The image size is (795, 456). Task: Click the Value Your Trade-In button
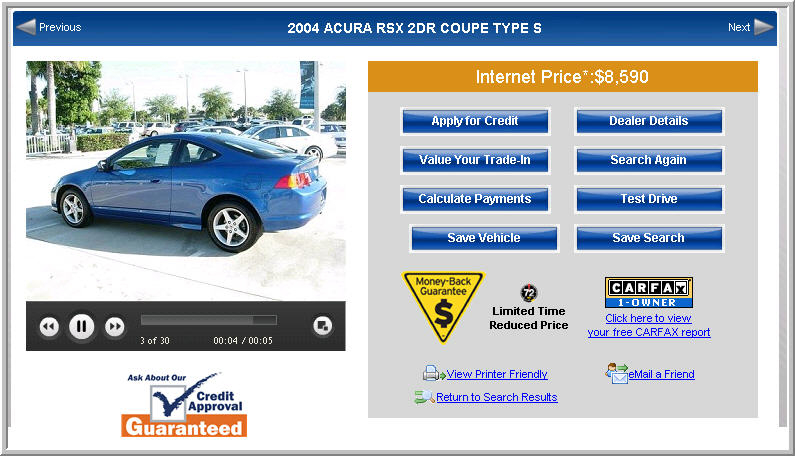pos(475,160)
